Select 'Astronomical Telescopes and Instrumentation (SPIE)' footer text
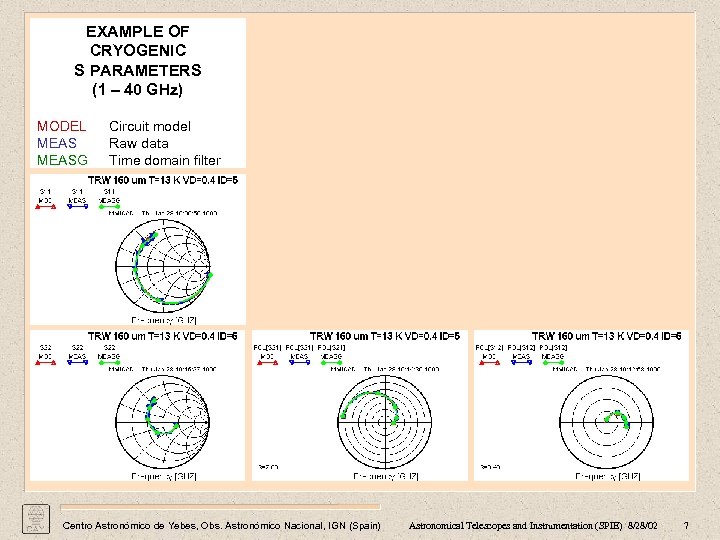The height and width of the screenshot is (540, 720). (x=516, y=526)
